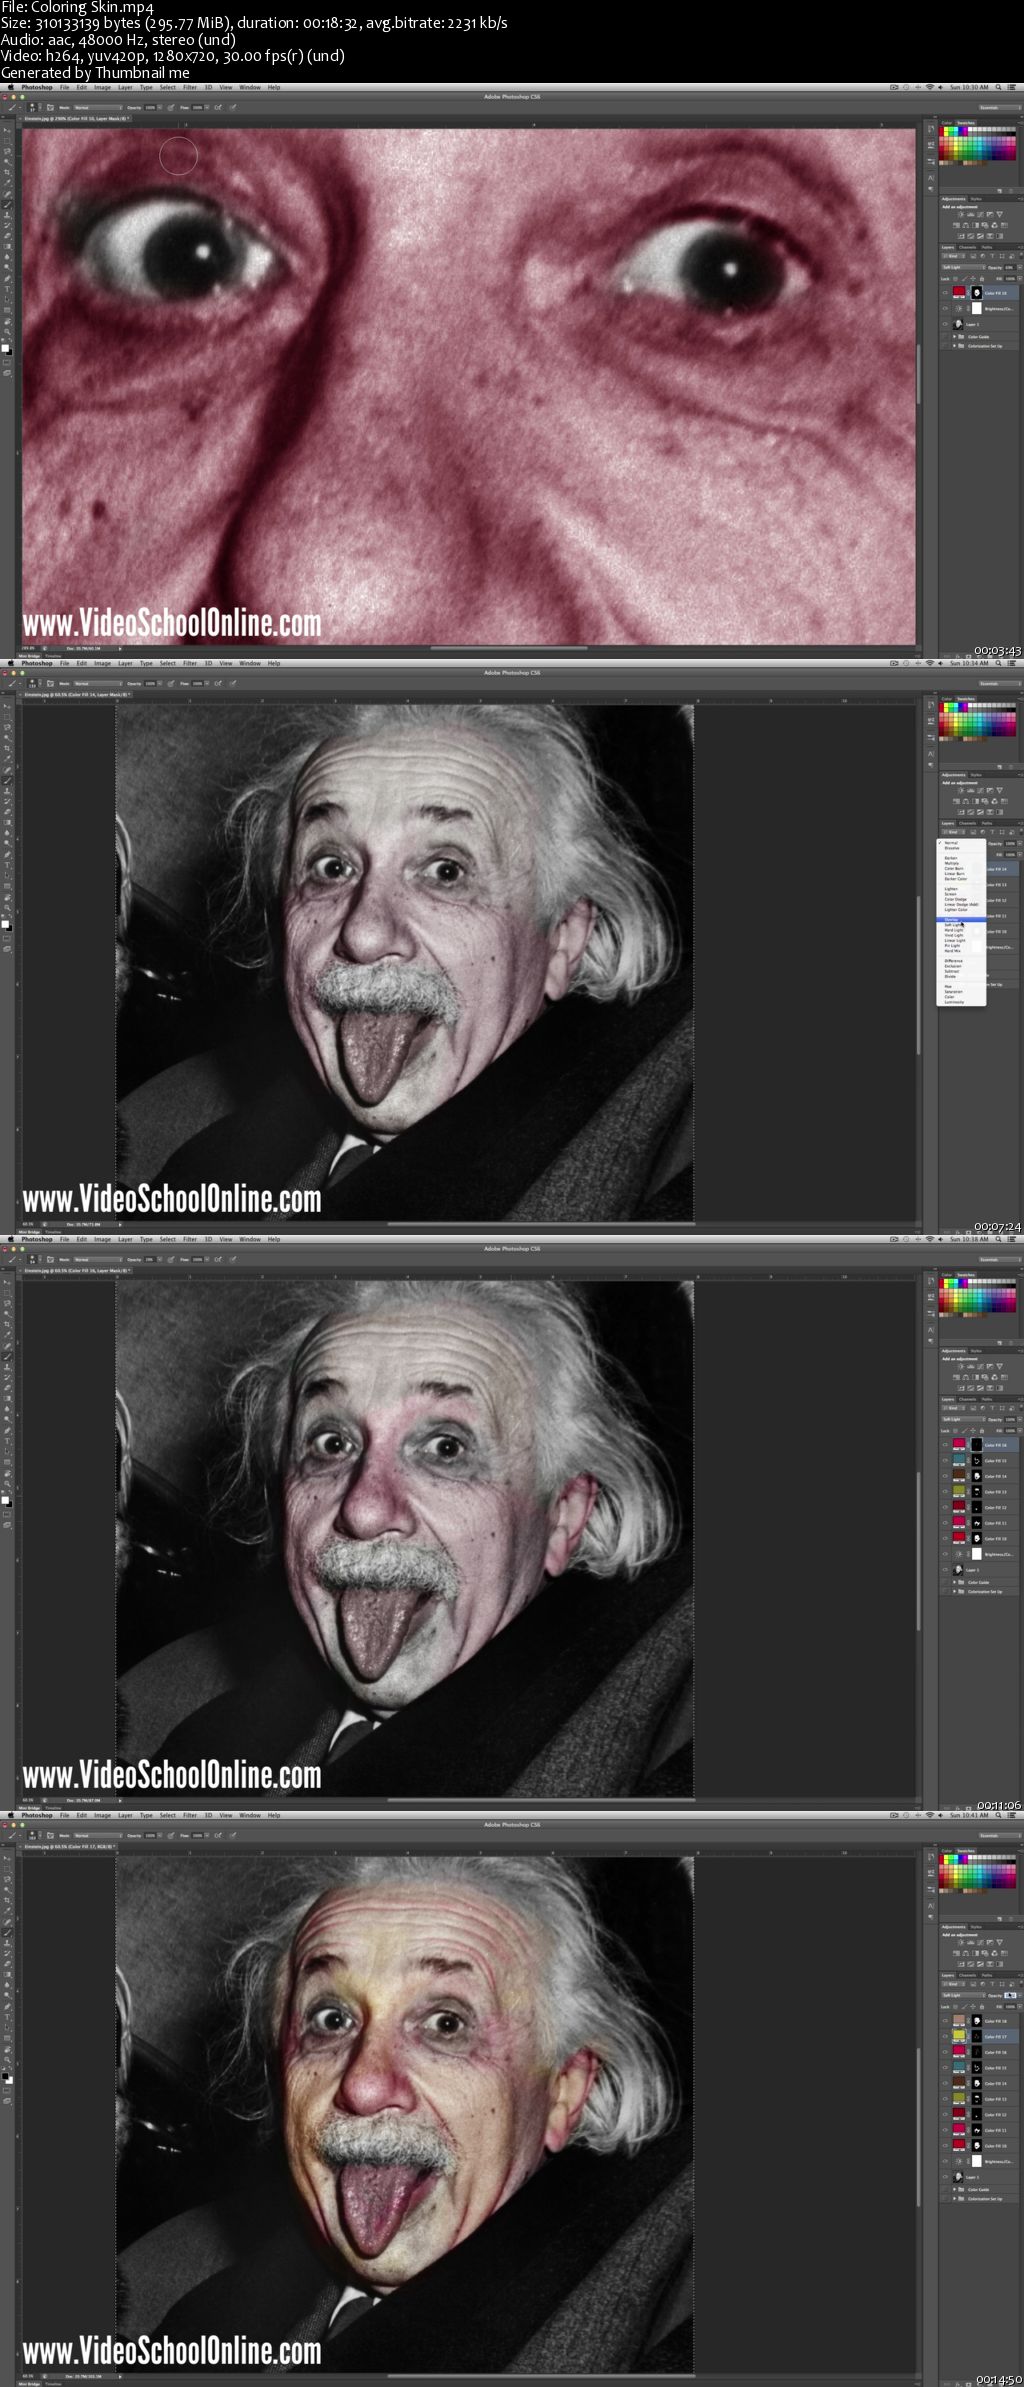The image size is (1024, 2387).
Task: Add a Levels adjustment in the 00:03:43 frame
Action: coord(970,214)
